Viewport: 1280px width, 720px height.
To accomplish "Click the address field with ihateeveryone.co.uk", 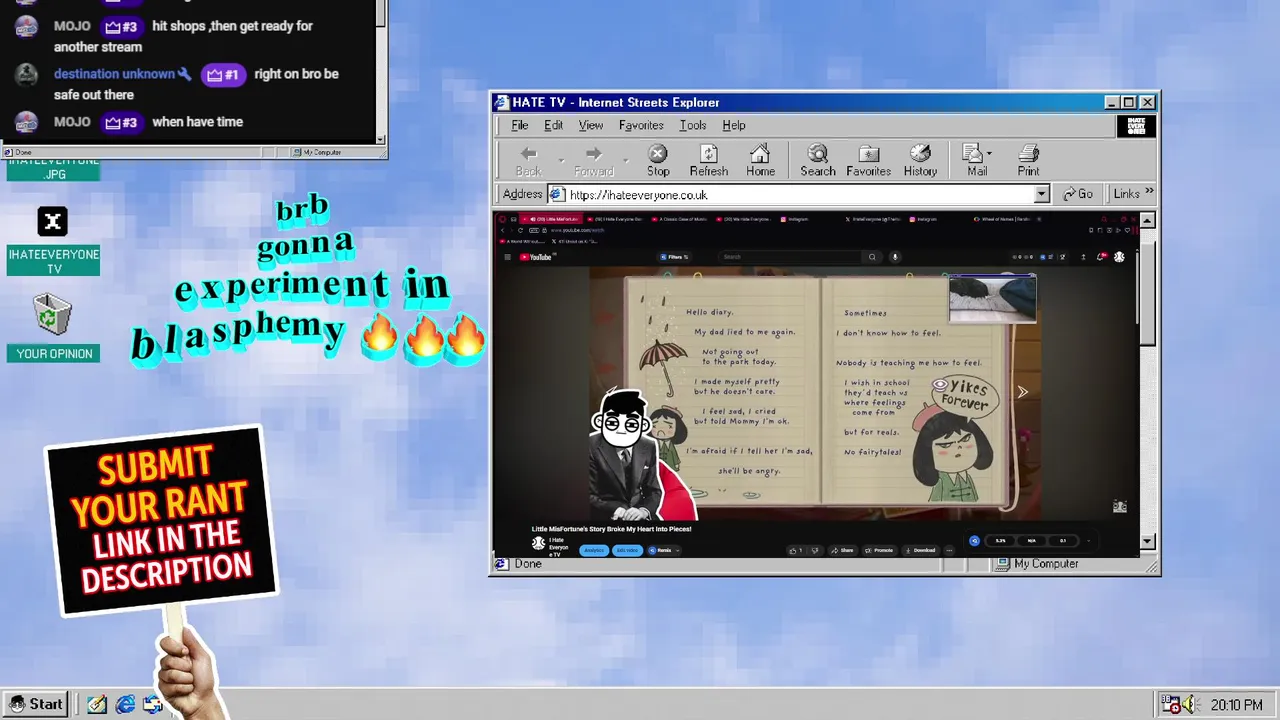I will pos(798,194).
